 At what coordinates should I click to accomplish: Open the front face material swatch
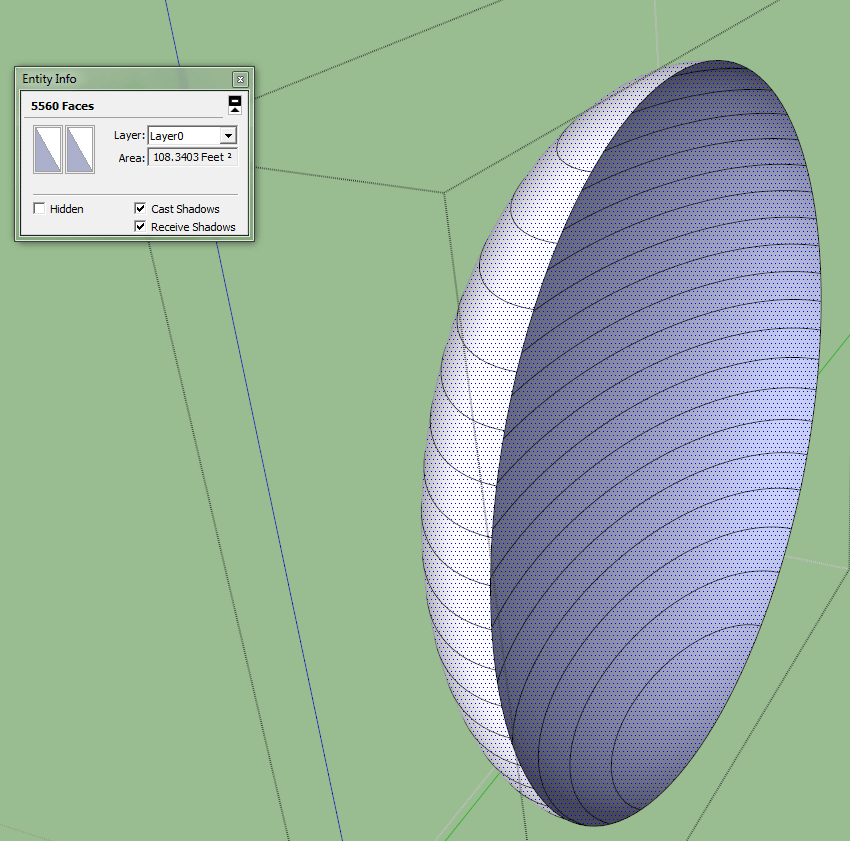click(x=48, y=149)
